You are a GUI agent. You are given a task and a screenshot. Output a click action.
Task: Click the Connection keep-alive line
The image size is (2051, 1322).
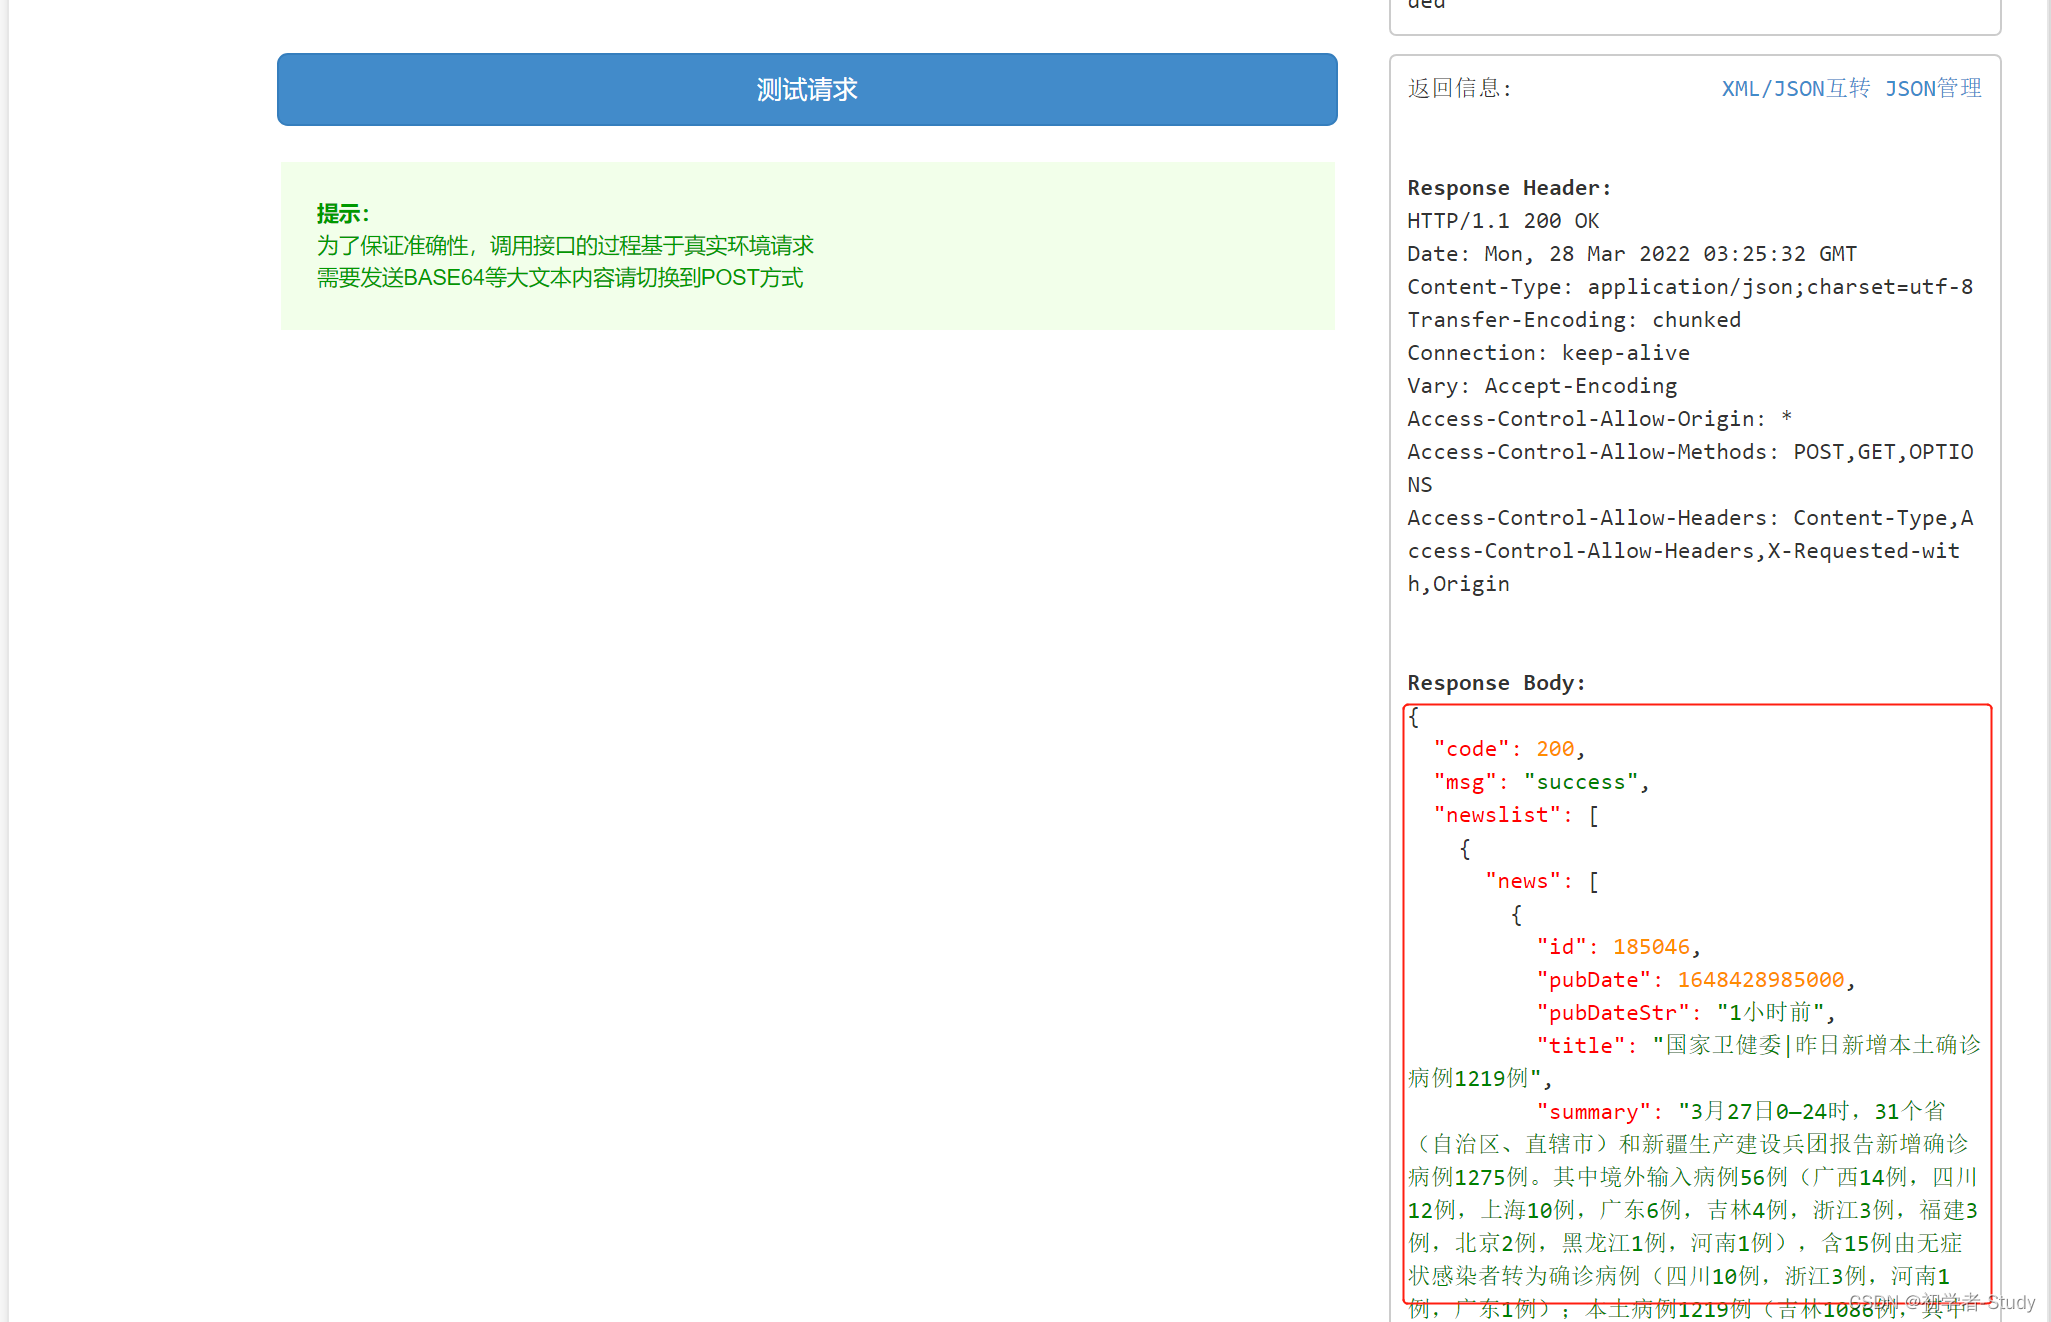tap(1547, 353)
